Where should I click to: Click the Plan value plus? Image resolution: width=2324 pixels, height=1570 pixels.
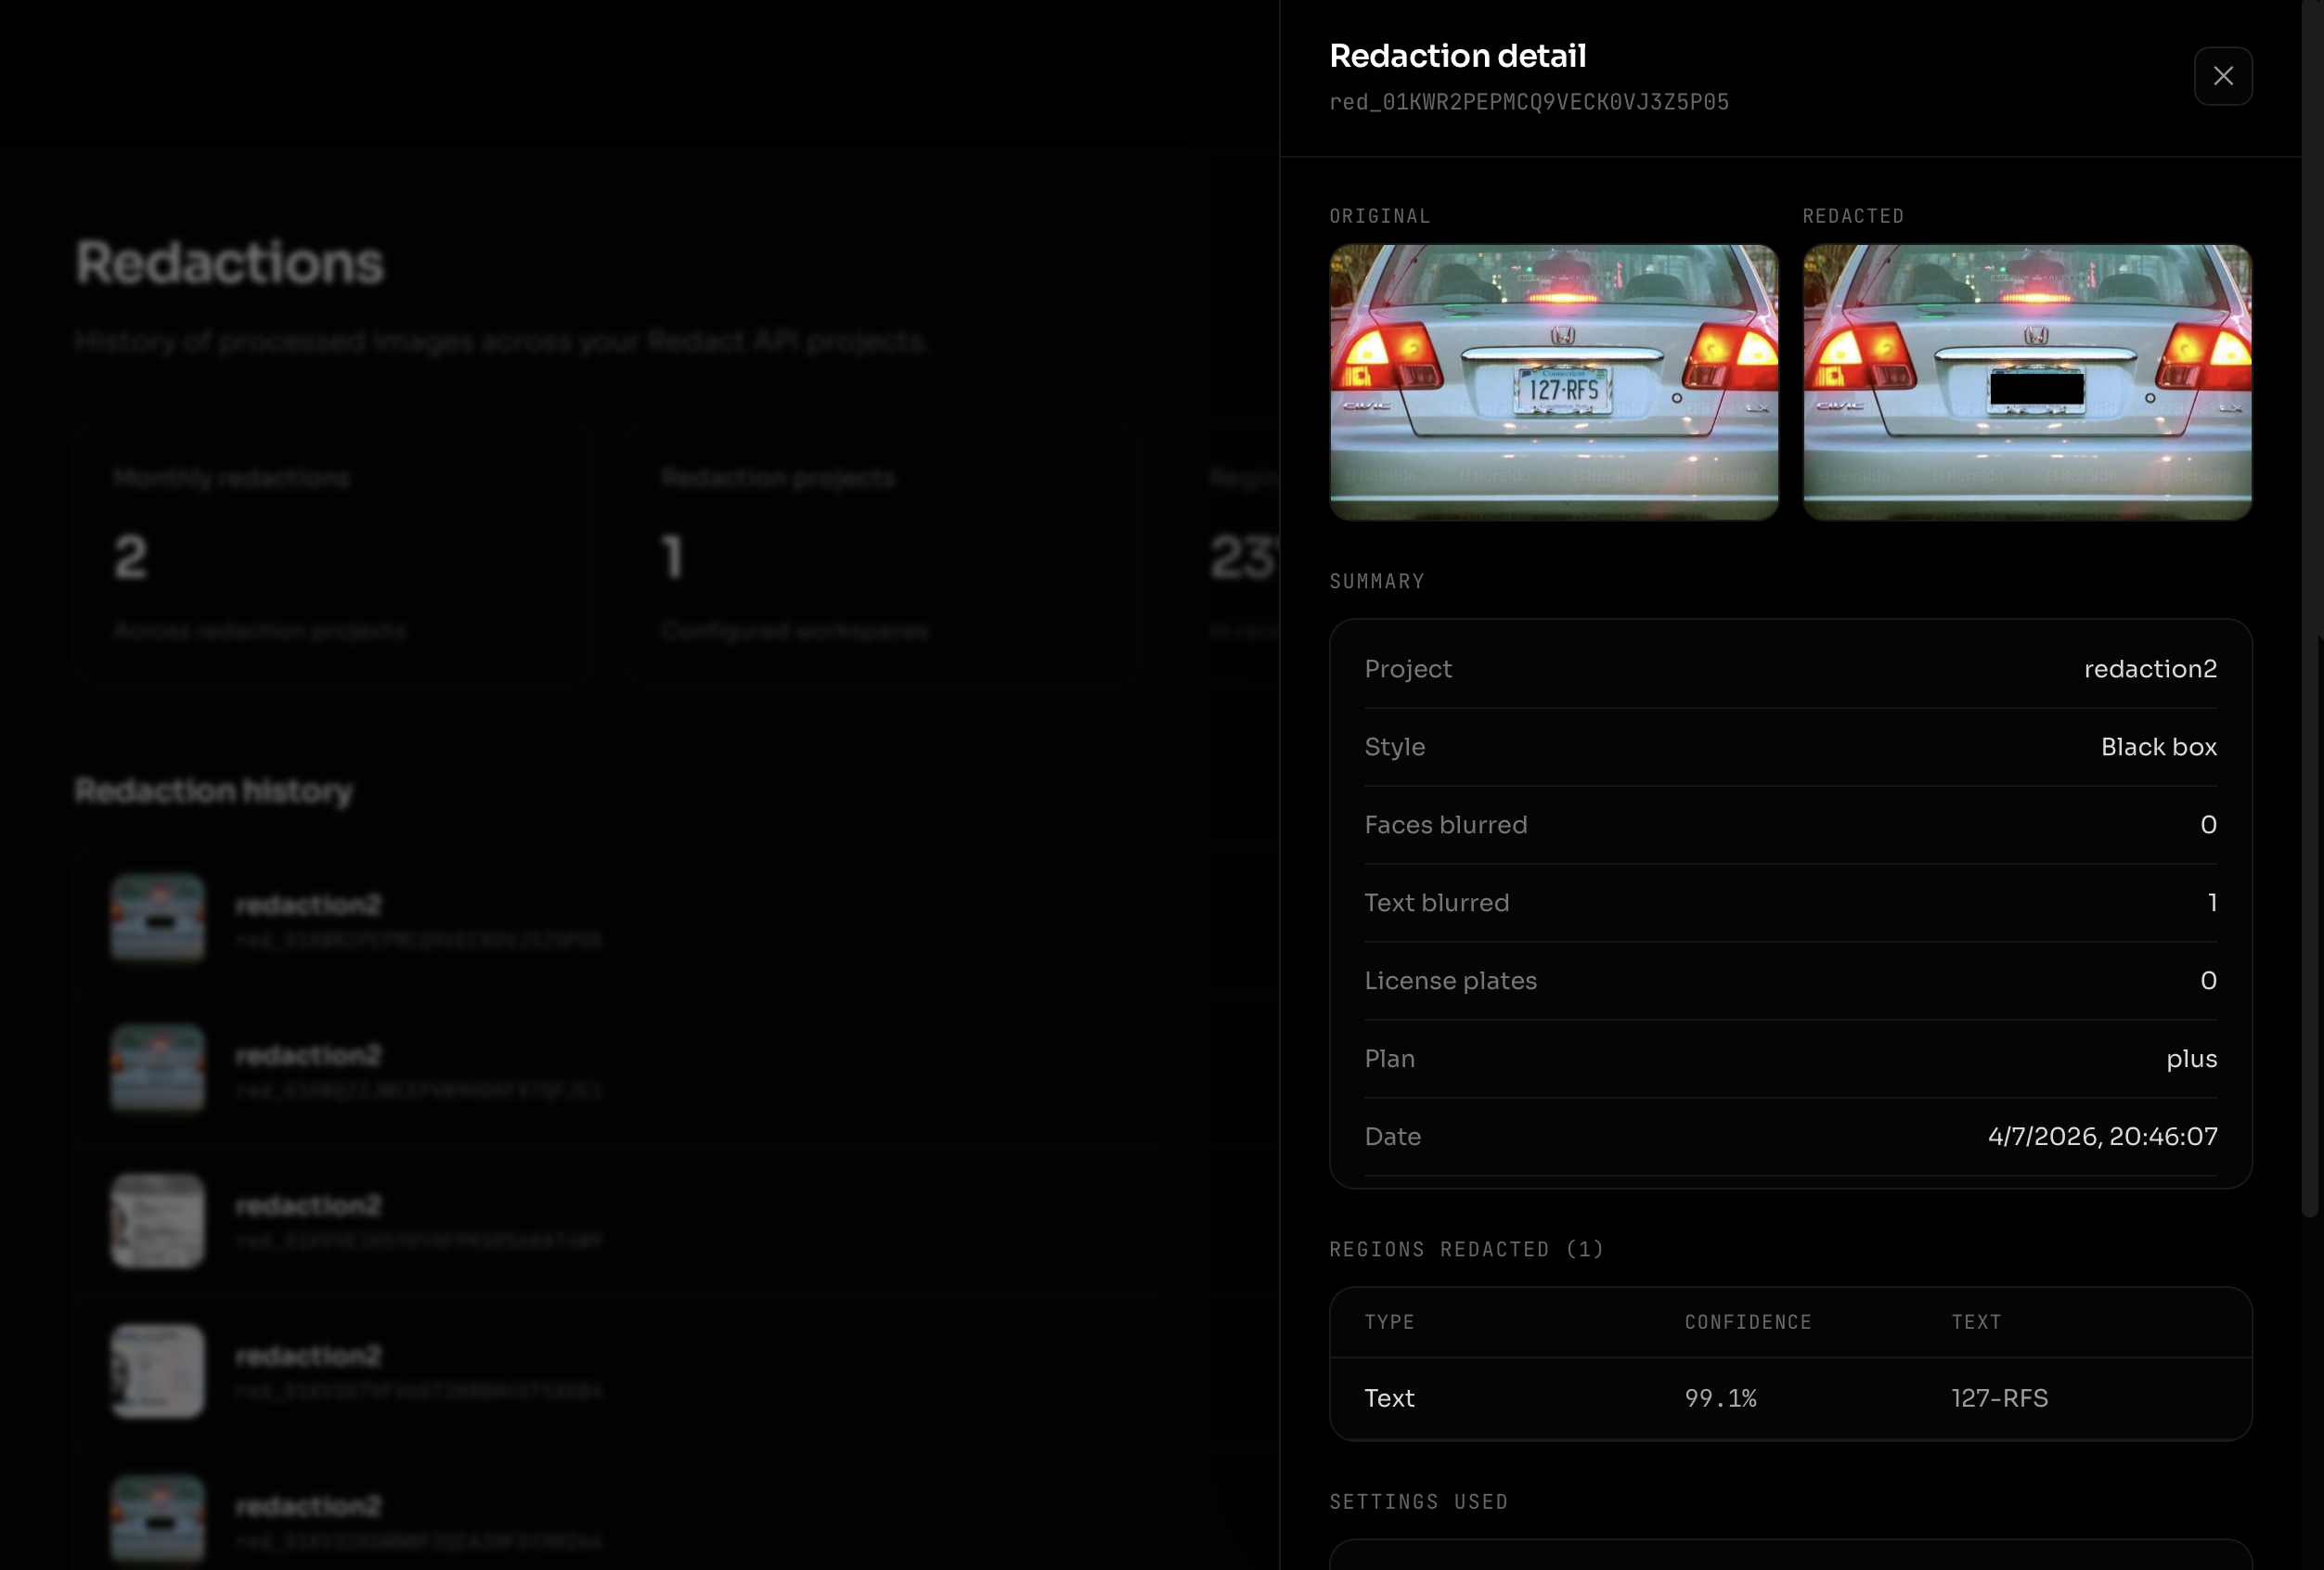2191,1059
